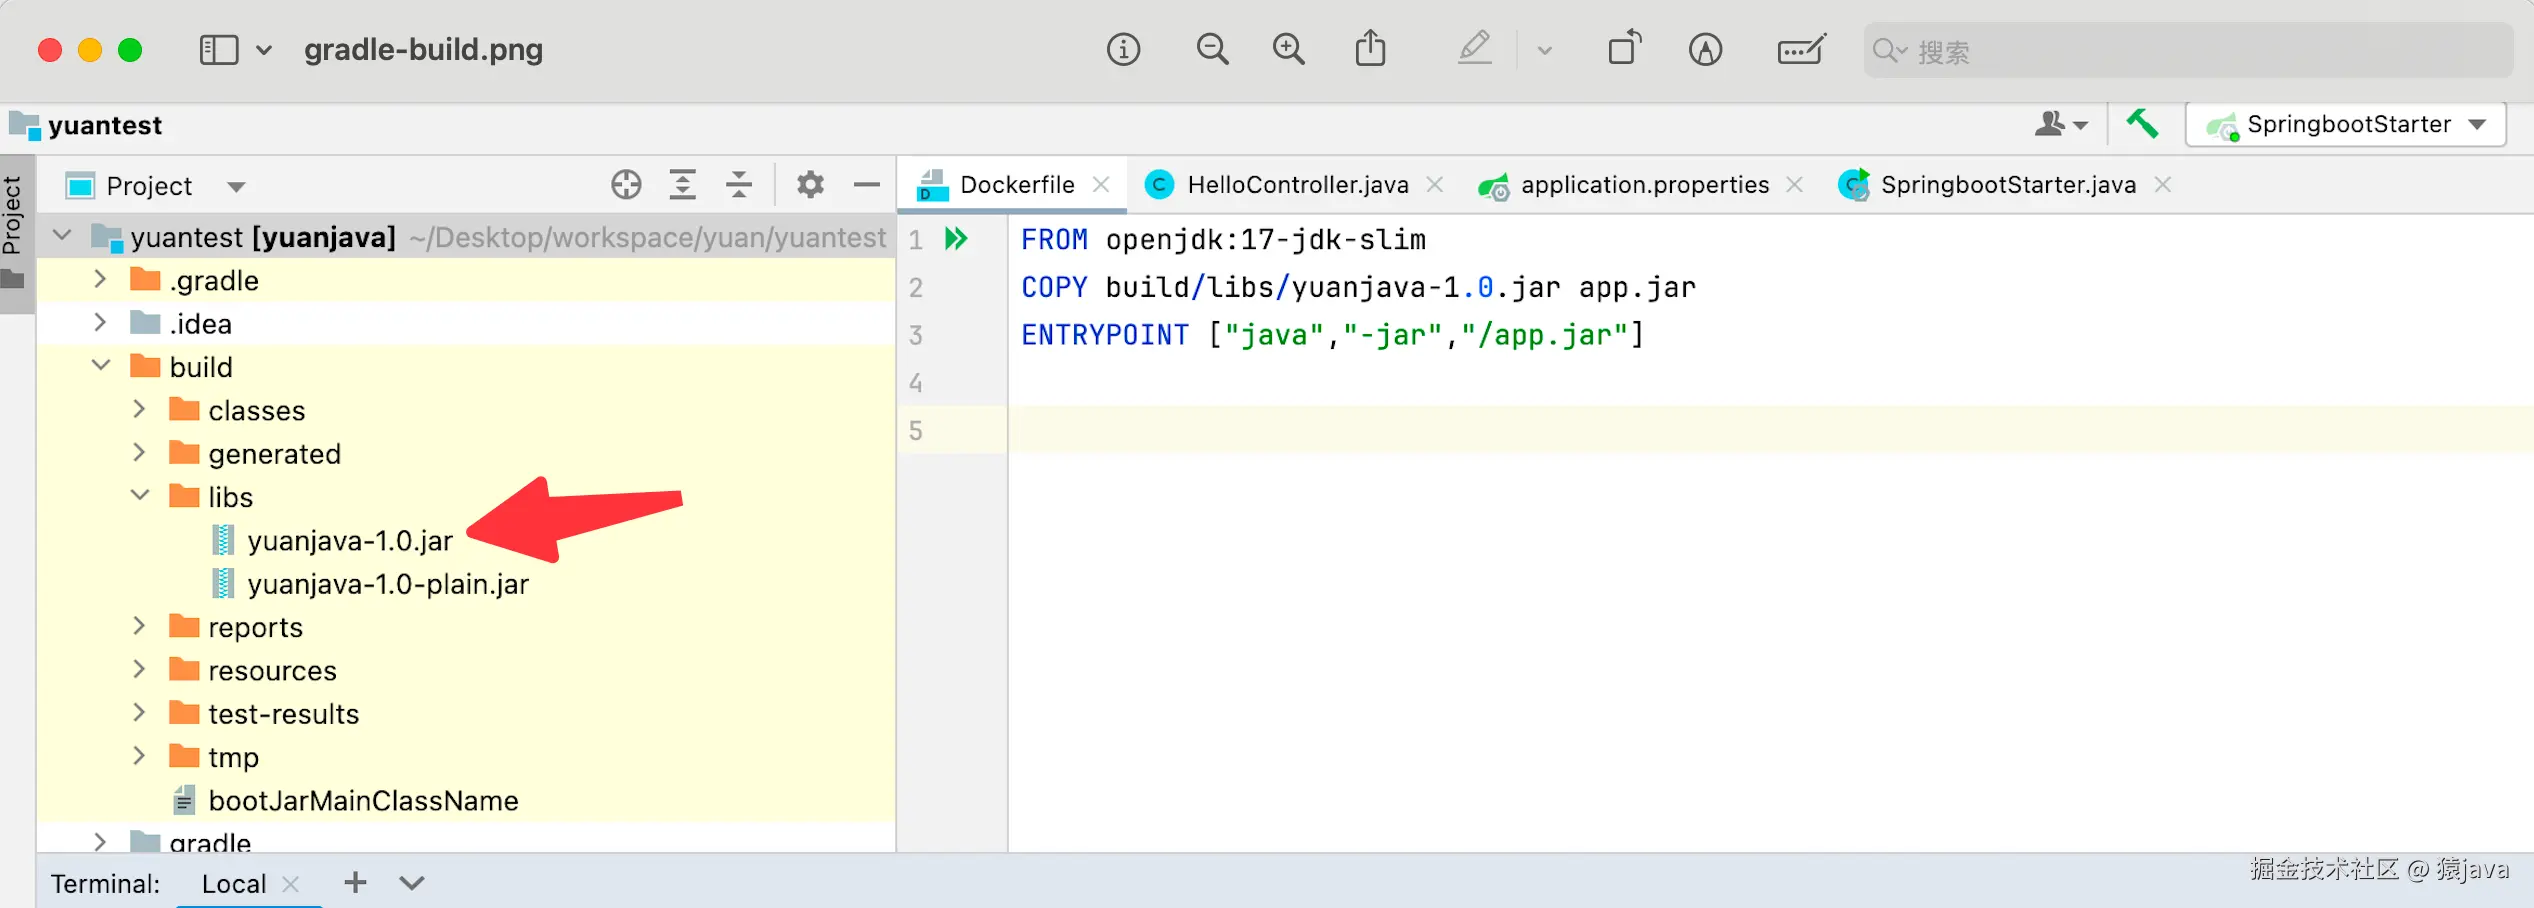Select opened file using the locate icon

point(626,184)
